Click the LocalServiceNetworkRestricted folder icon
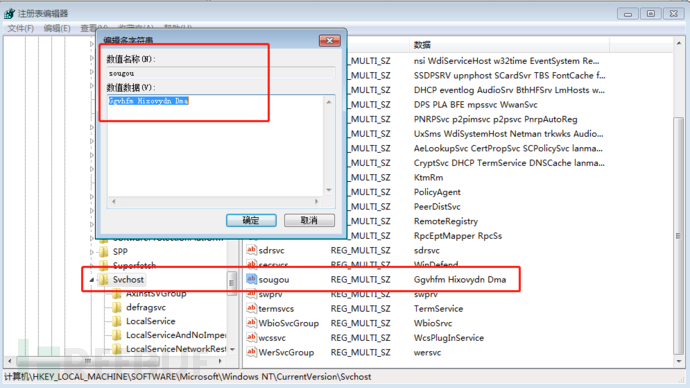Viewport: 690px width, 388px height. tap(117, 349)
